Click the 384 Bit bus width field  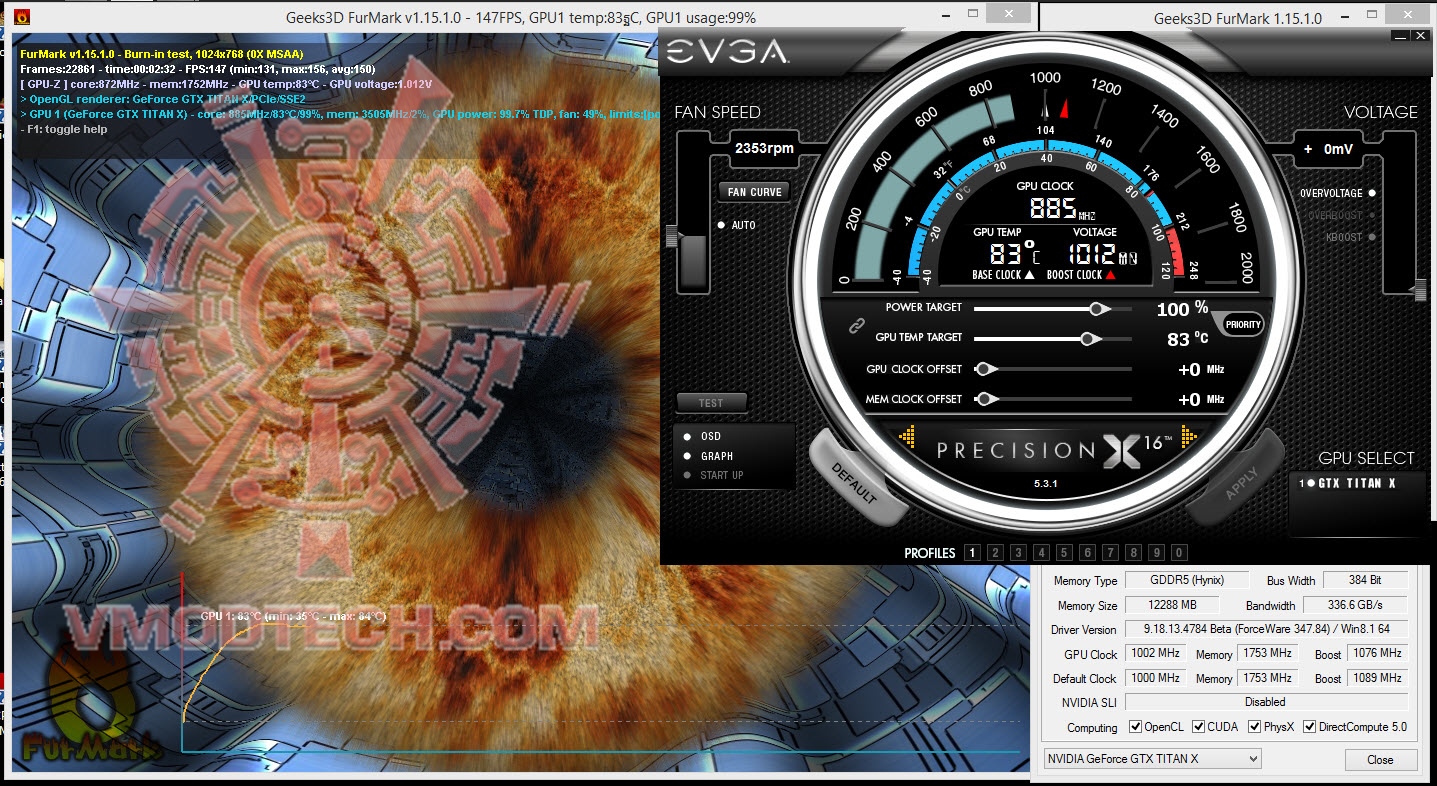(x=1365, y=580)
